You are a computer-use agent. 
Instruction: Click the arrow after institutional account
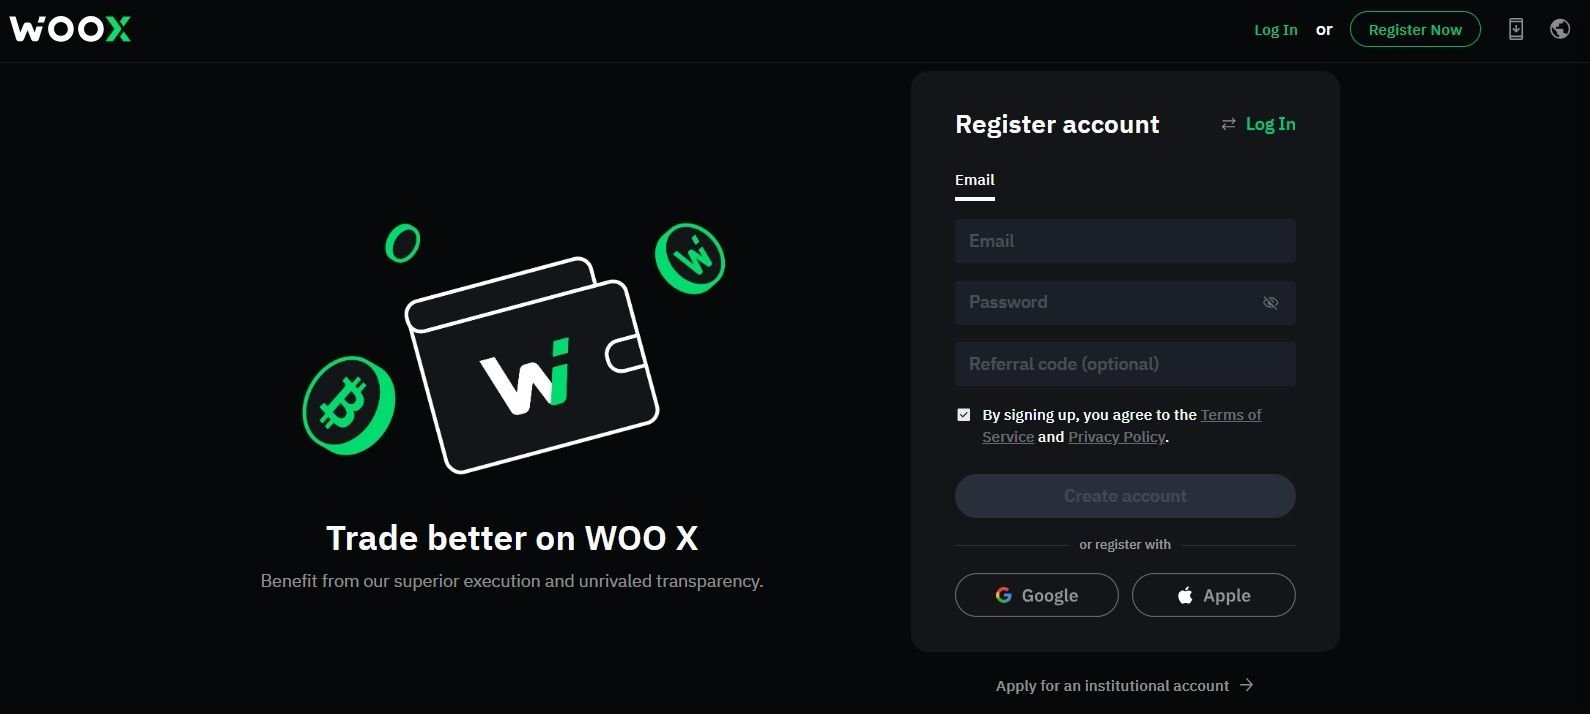click(1246, 685)
